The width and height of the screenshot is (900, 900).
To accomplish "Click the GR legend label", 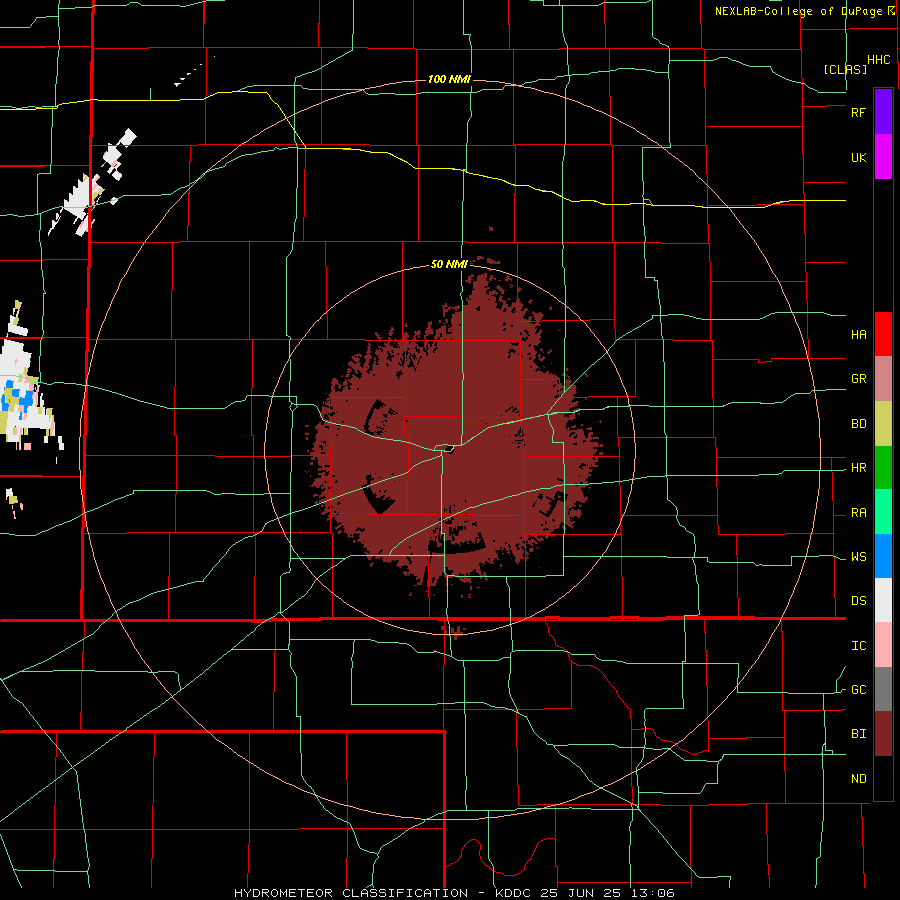I will click(x=858, y=378).
